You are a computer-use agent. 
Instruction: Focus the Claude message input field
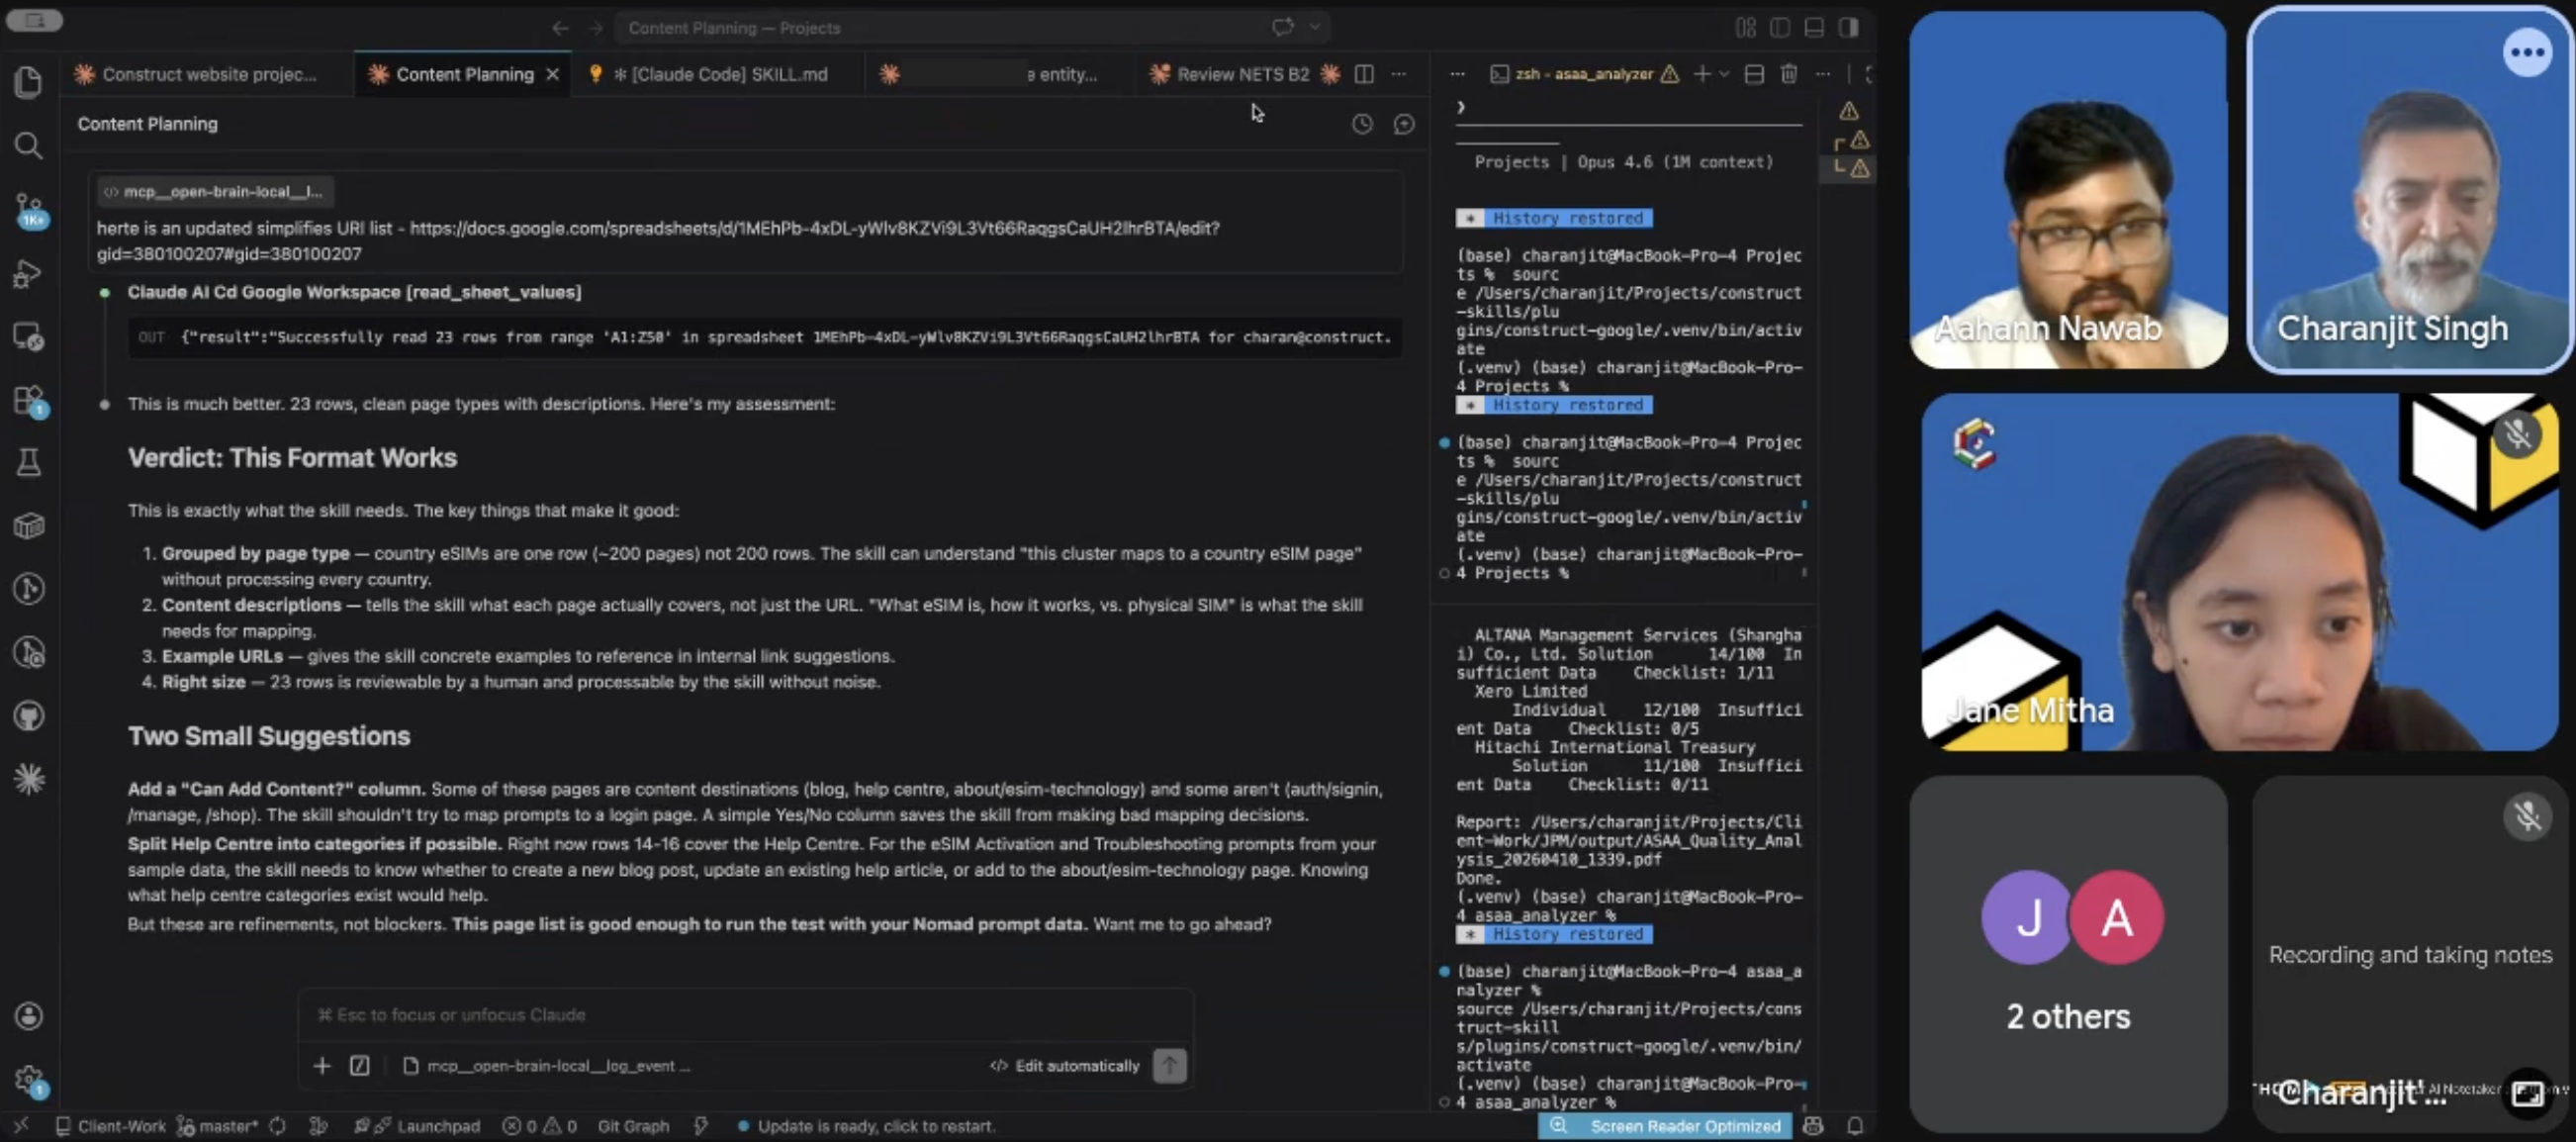[745, 1015]
